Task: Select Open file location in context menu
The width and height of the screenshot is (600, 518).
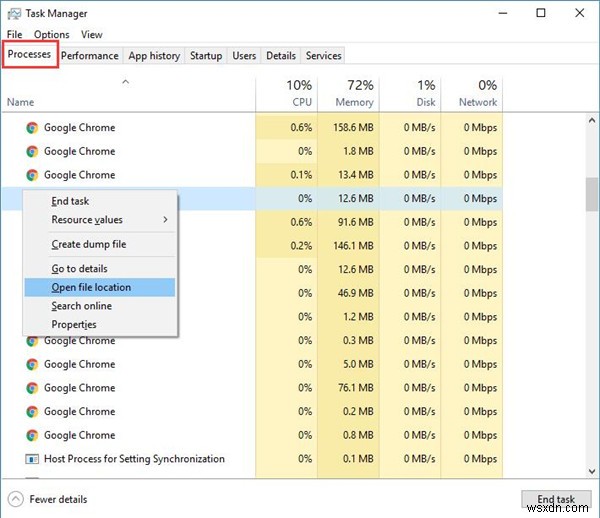Action: click(99, 287)
